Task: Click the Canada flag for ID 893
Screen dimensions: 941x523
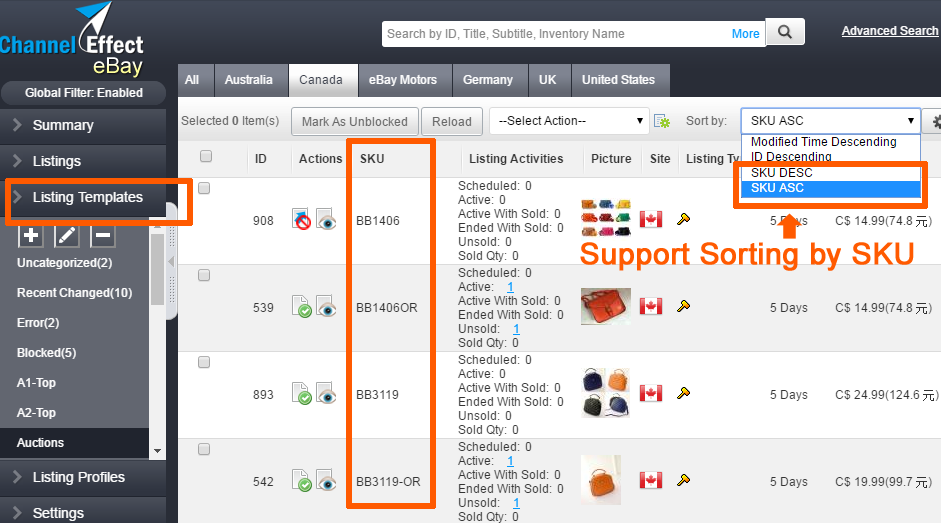Action: coord(651,393)
